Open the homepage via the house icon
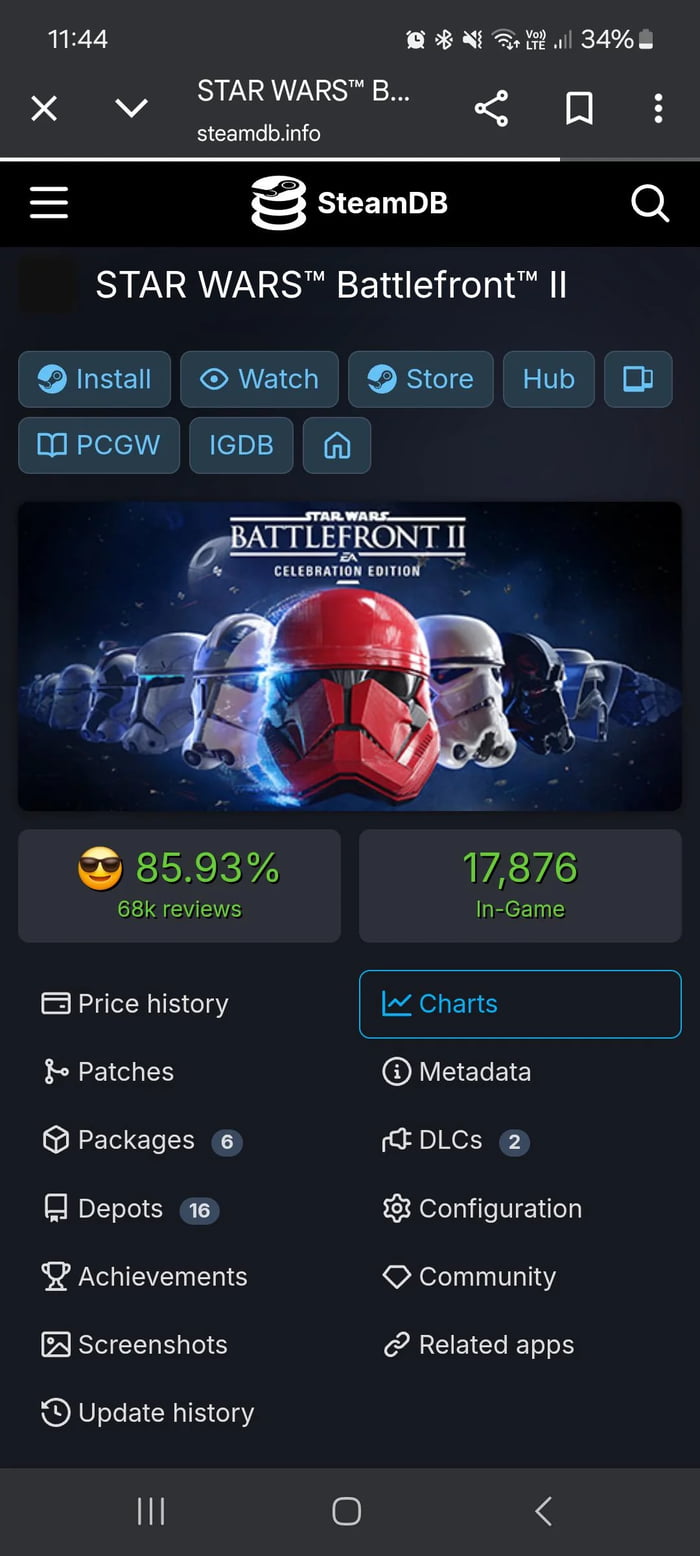The width and height of the screenshot is (700, 1556). coord(336,445)
